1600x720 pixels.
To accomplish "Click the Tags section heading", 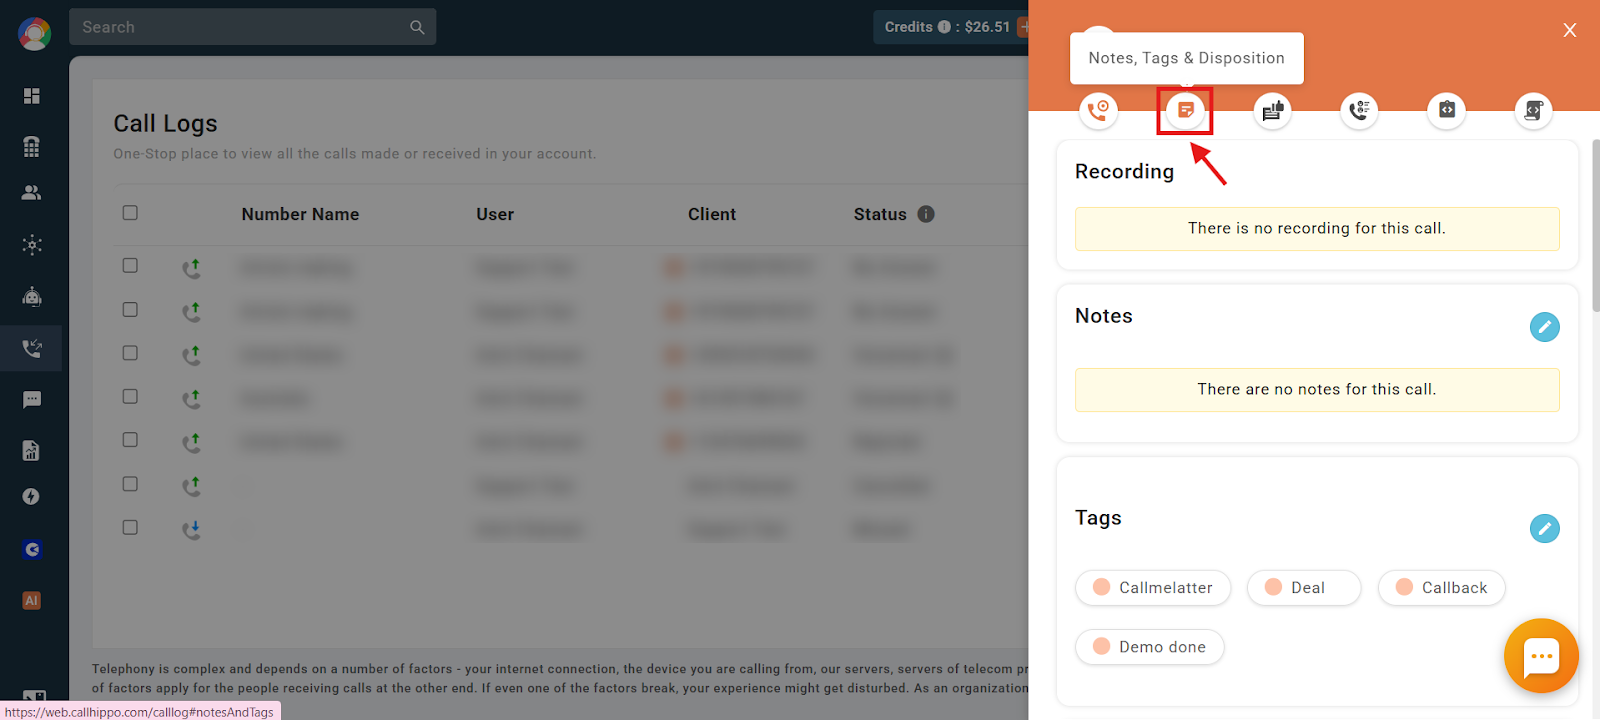I will (1098, 518).
